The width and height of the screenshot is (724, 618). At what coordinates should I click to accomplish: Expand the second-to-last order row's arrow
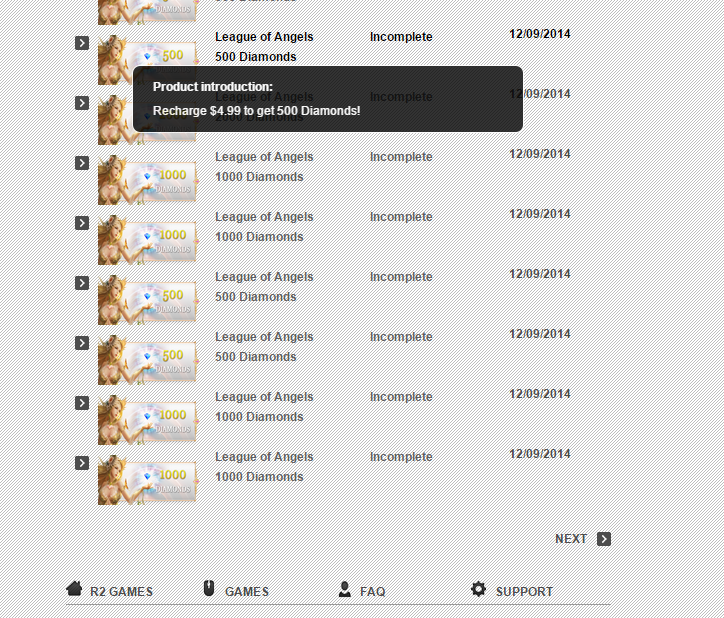coord(82,403)
